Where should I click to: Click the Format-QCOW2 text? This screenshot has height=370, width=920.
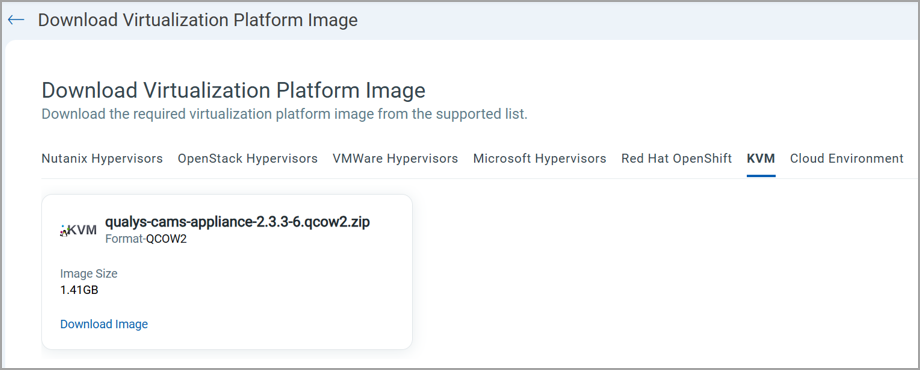(146, 239)
